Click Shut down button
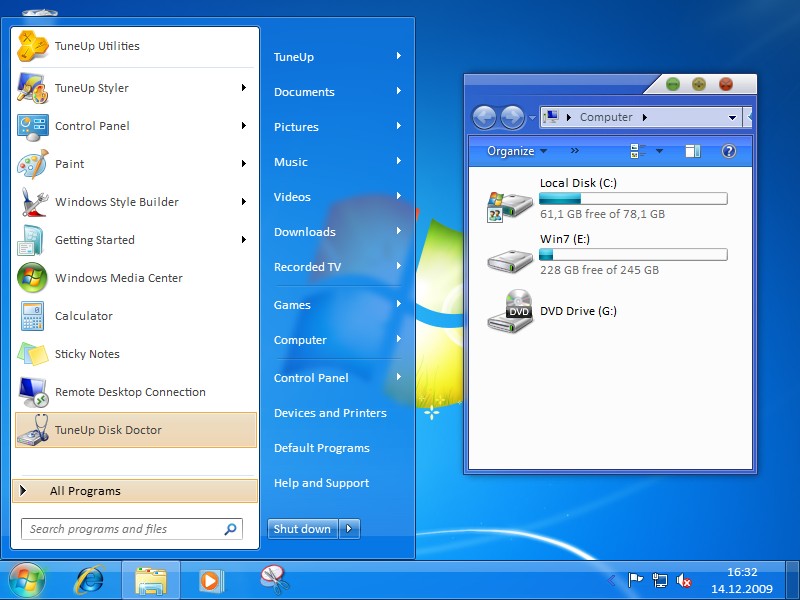 (x=303, y=529)
